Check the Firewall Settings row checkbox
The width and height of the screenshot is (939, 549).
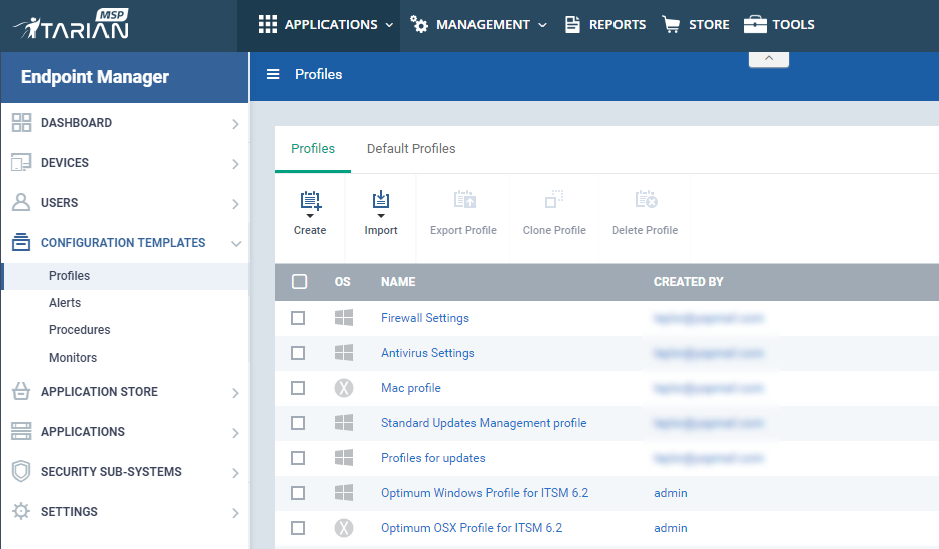coord(298,318)
